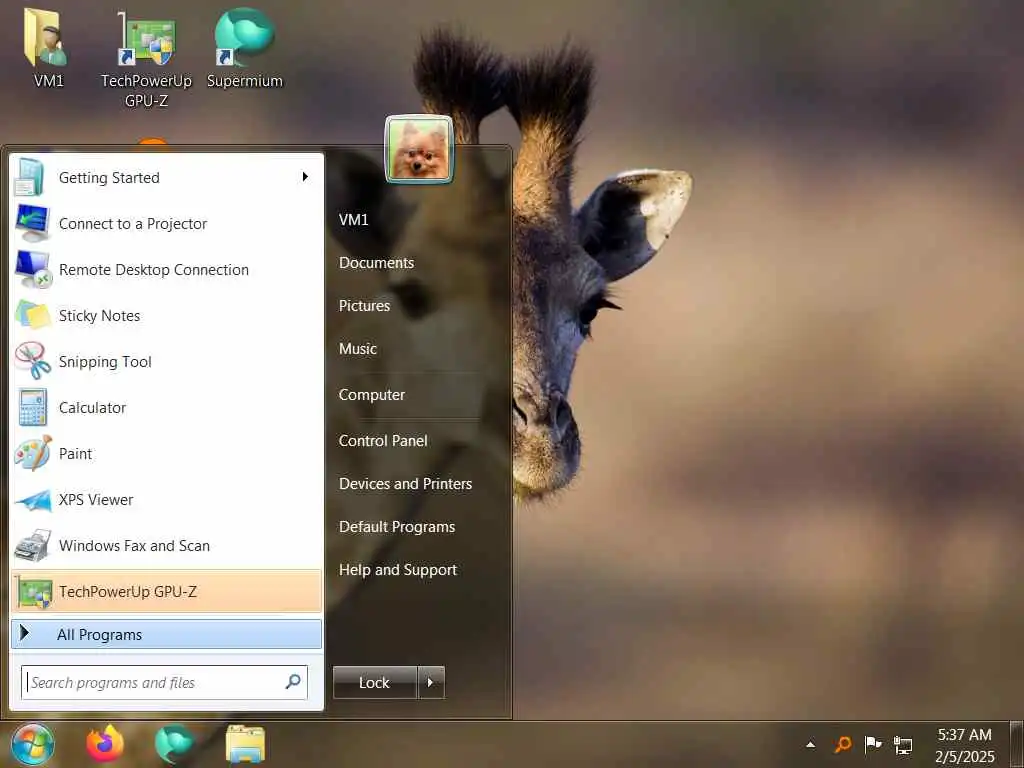Open Control Panel
Screen dimensions: 1024x768
pos(383,441)
